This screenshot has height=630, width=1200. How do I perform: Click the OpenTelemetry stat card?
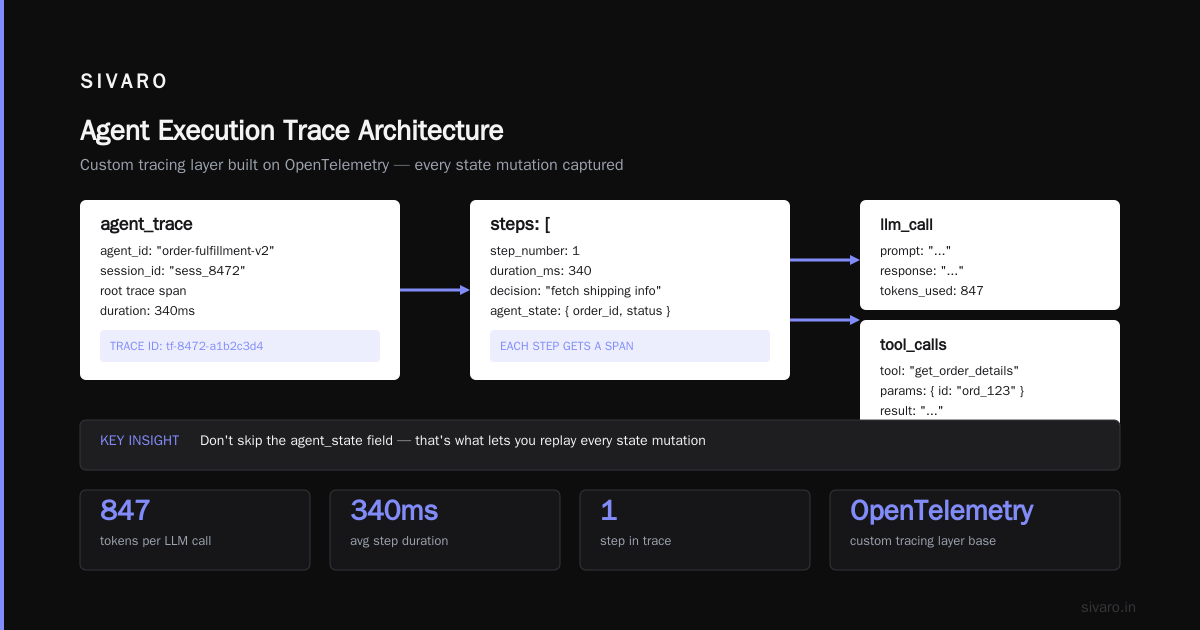975,530
